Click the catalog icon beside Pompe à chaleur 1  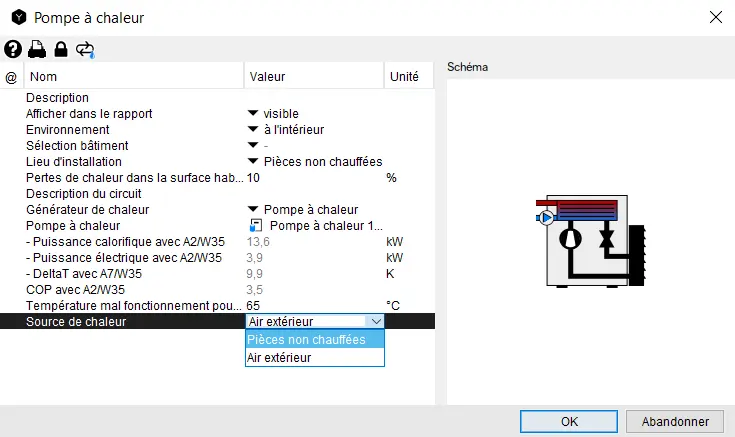coord(255,226)
